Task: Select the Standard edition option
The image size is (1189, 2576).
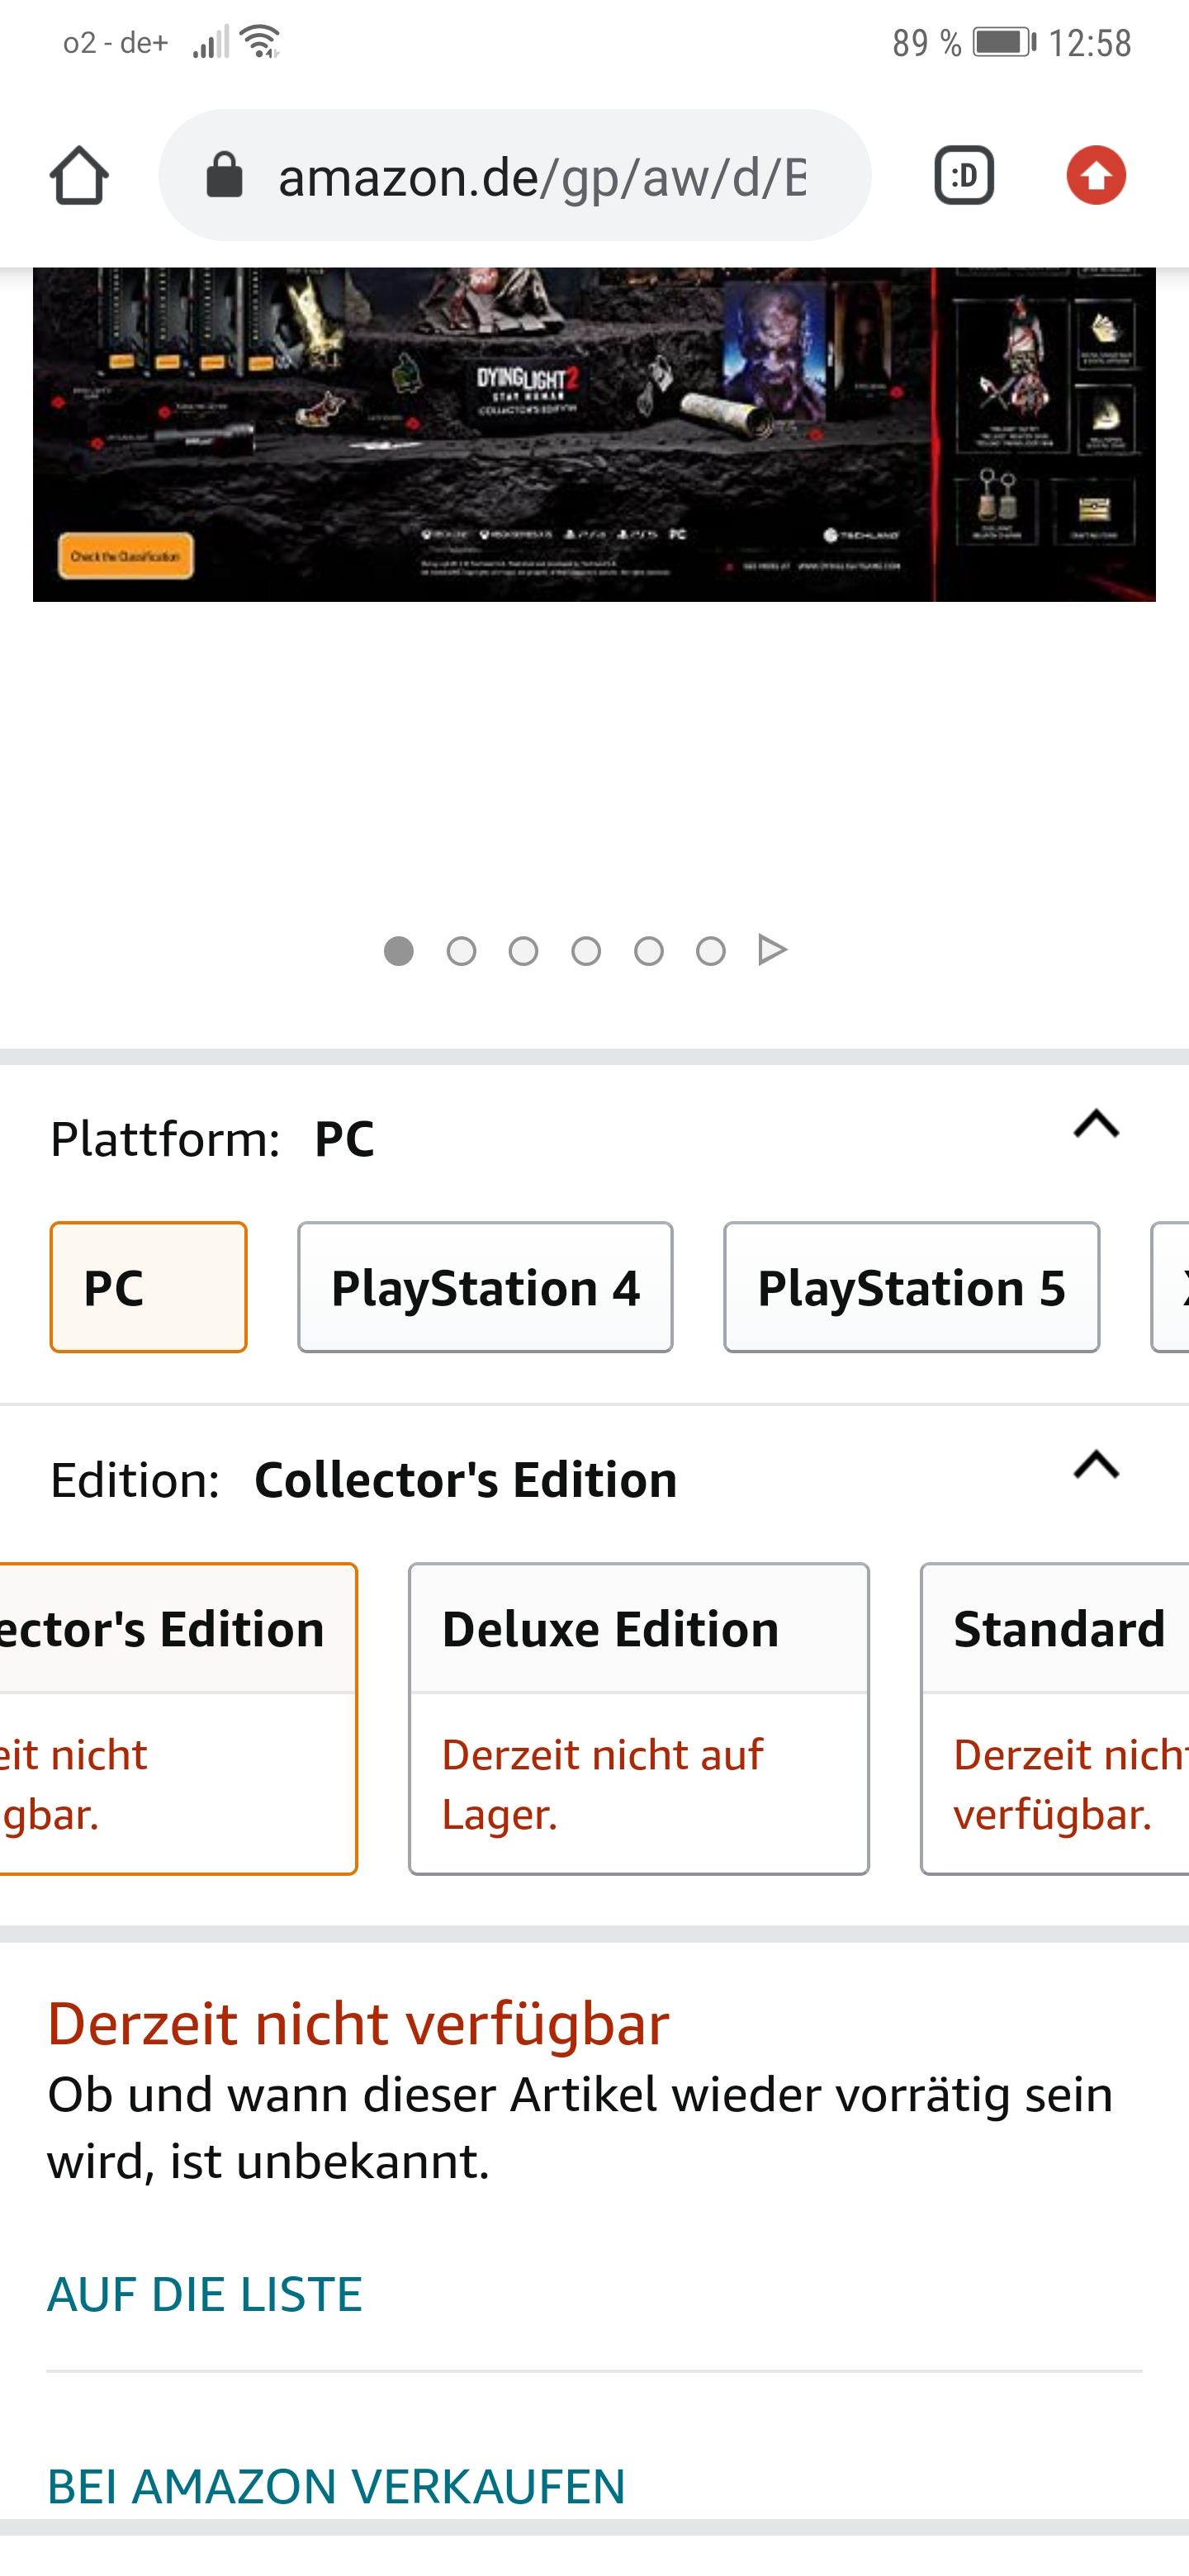Action: pyautogui.click(x=1055, y=1718)
